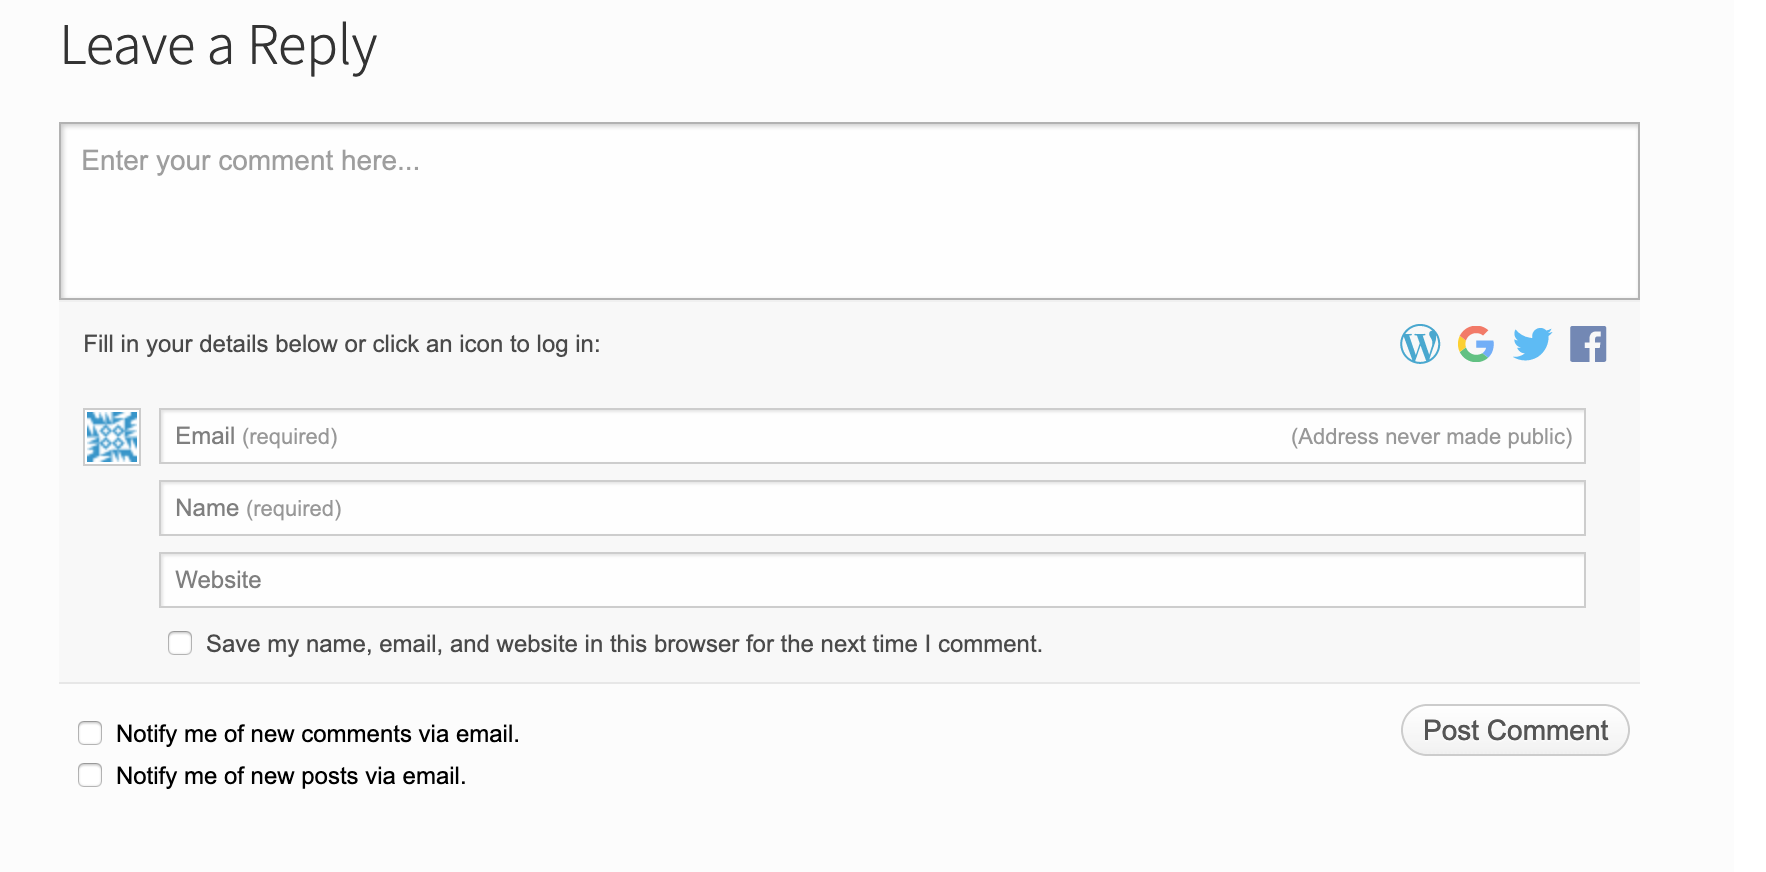Click the blue Twitter bird icon

tap(1531, 344)
